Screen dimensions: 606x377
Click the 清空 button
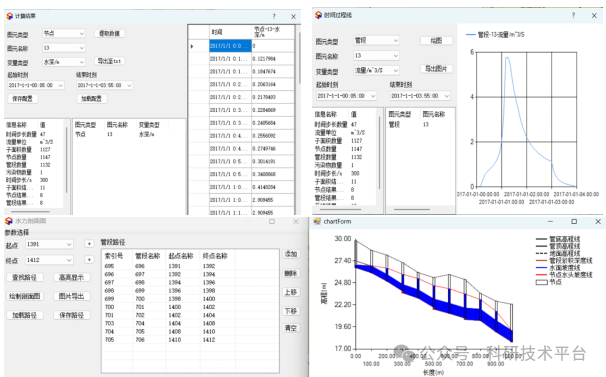[291, 328]
